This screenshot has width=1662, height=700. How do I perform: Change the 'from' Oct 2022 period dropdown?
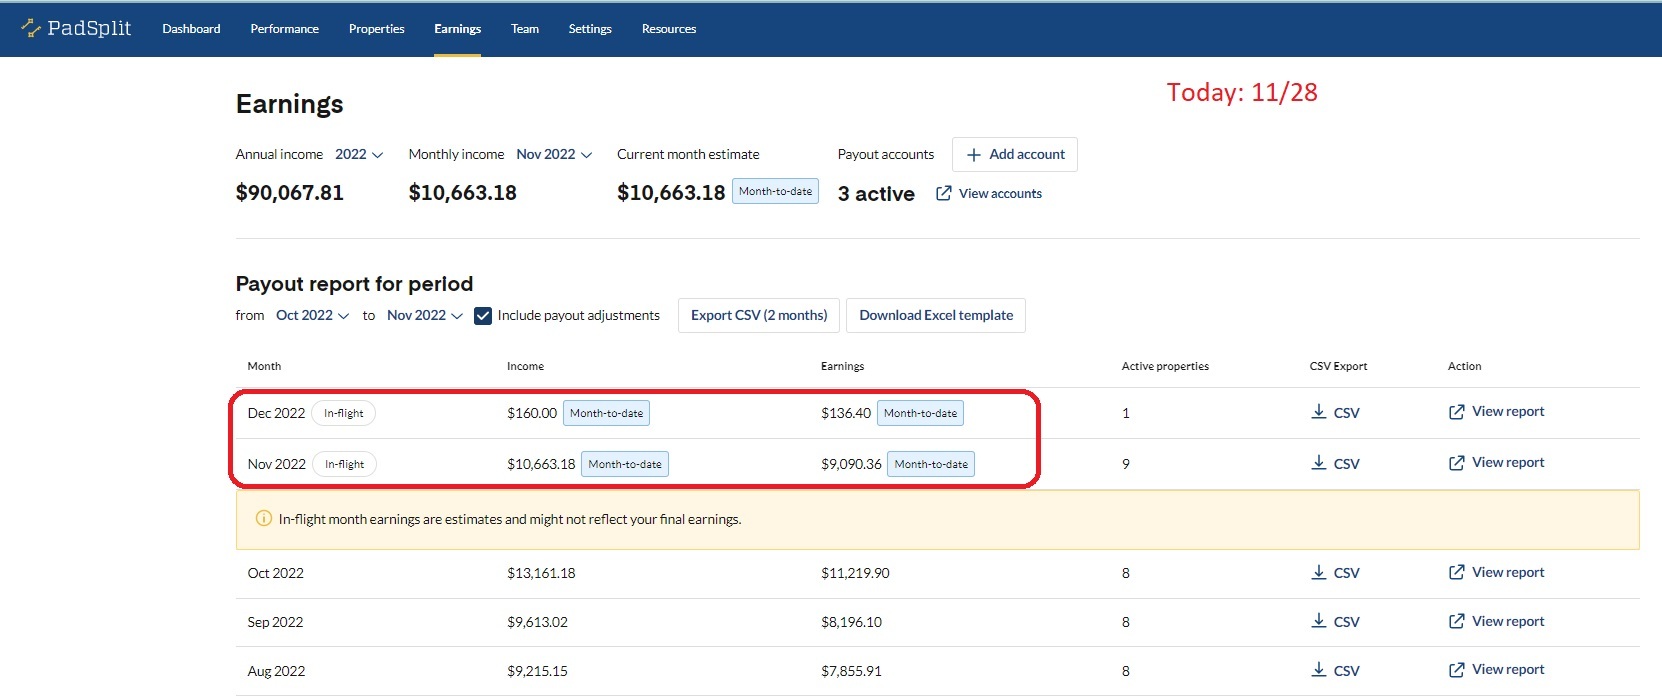click(x=312, y=316)
